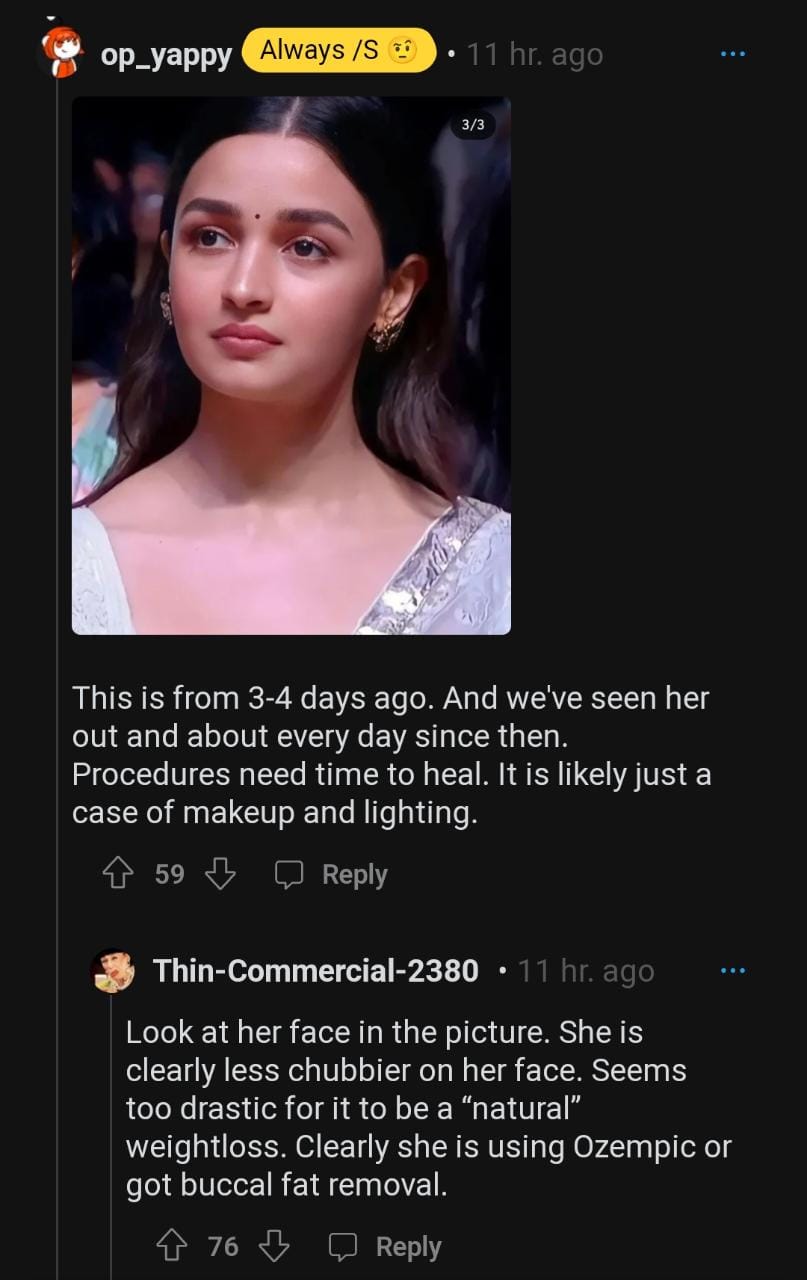Screen dimensions: 807x1280
Task: Click the timestamp on Thin-Commercial-2380's reply
Action: coord(586,971)
